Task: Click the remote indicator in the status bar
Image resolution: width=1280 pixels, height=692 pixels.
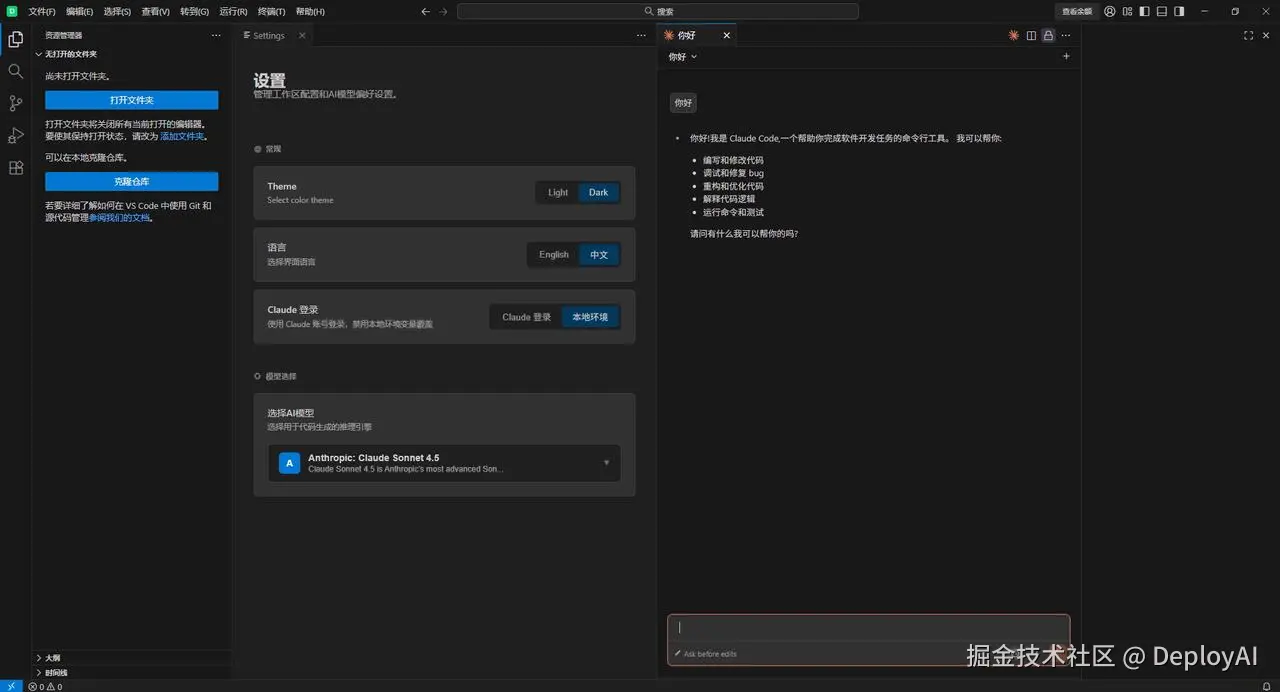Action: (x=11, y=686)
